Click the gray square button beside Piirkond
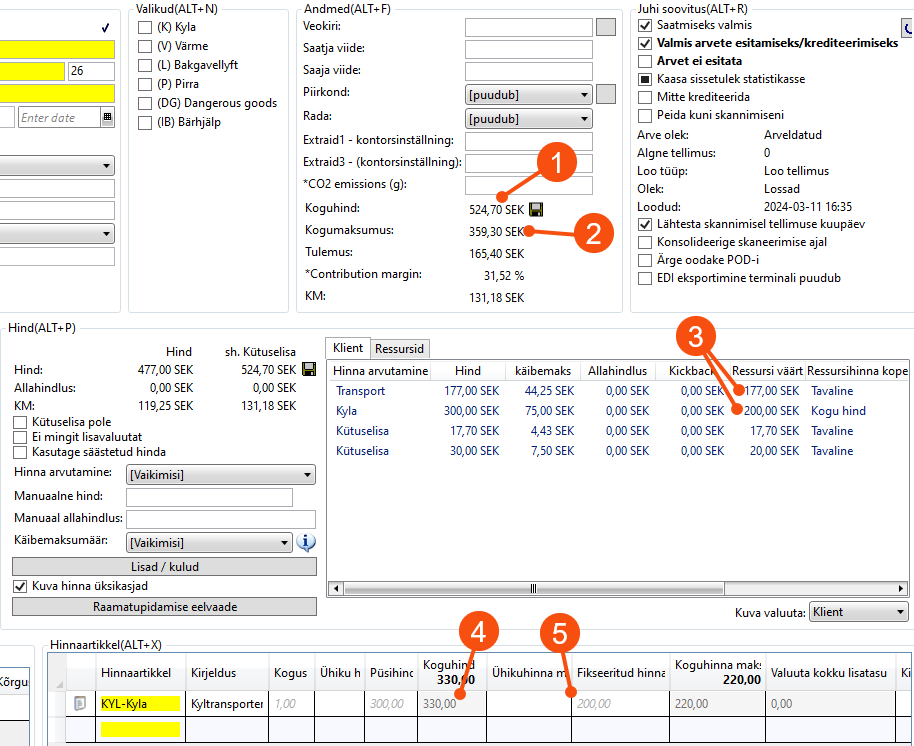 tap(605, 95)
